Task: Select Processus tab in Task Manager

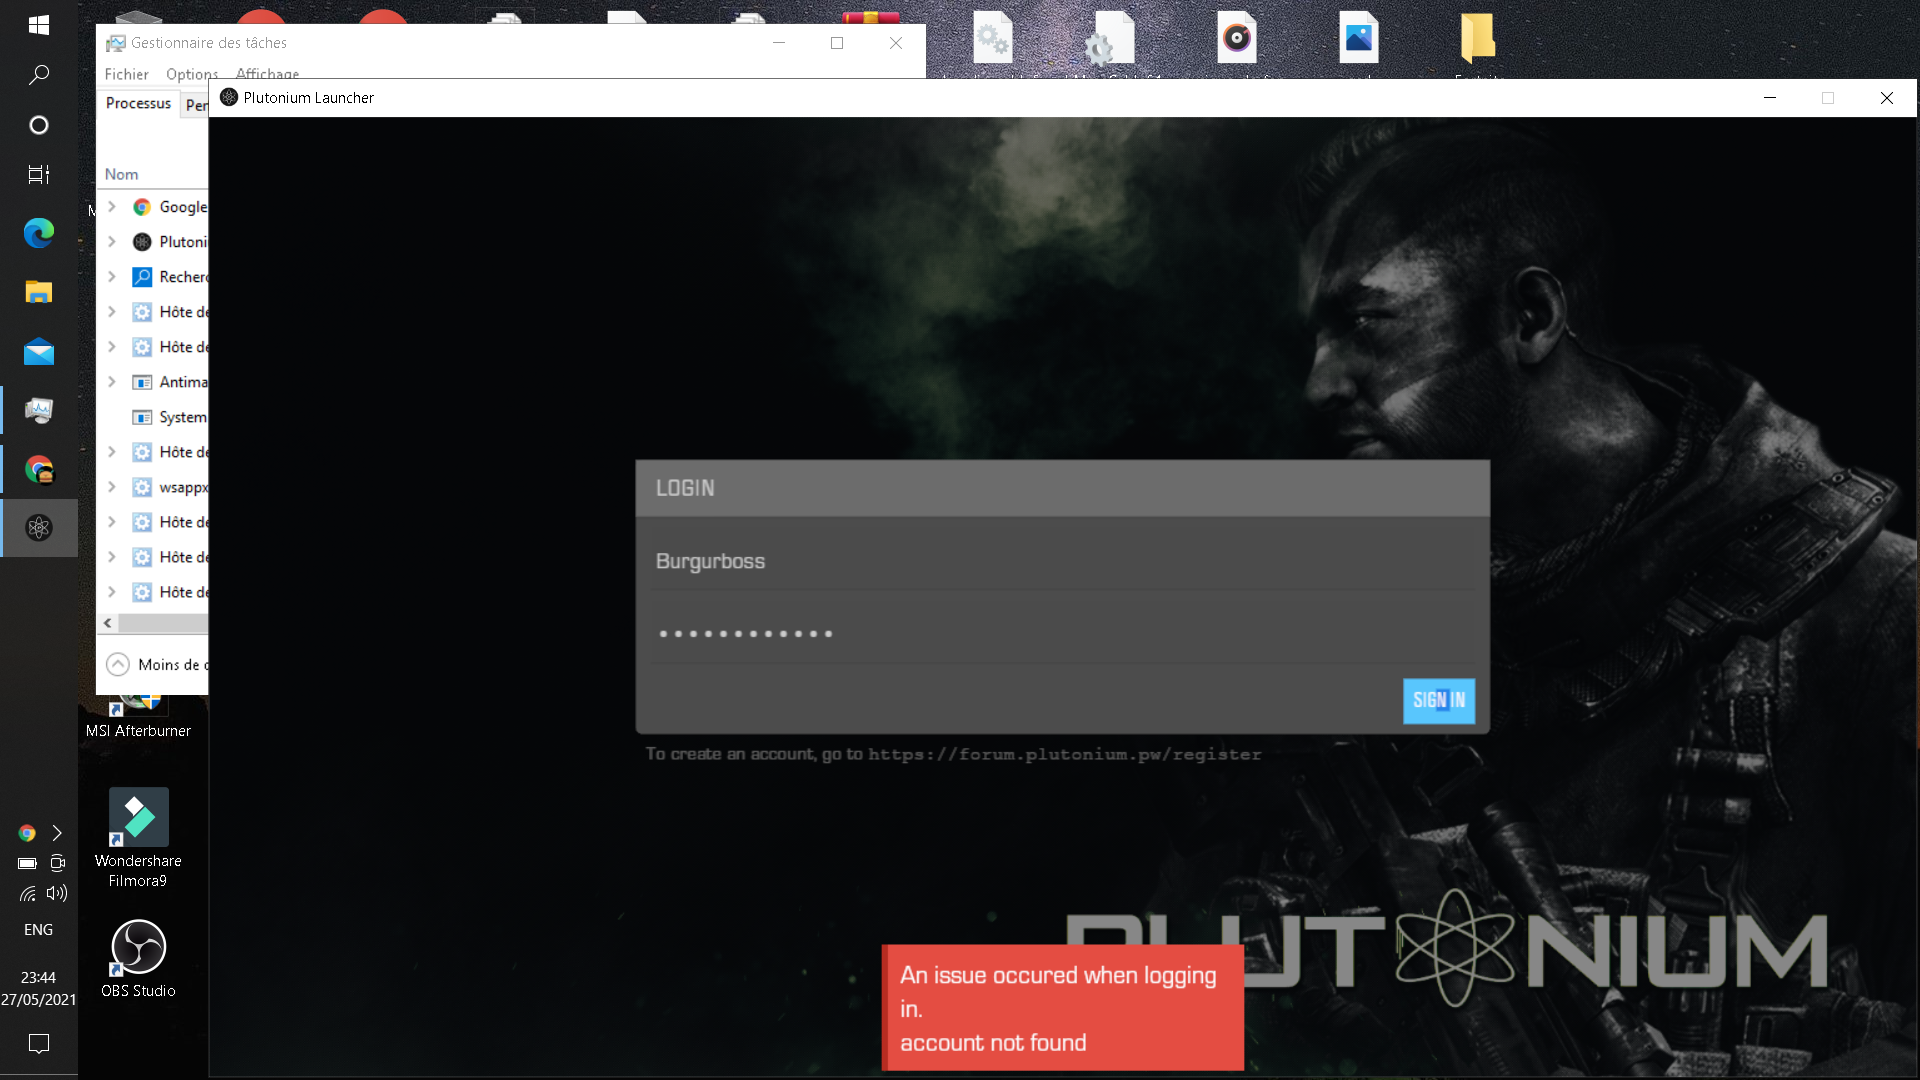Action: click(x=138, y=103)
